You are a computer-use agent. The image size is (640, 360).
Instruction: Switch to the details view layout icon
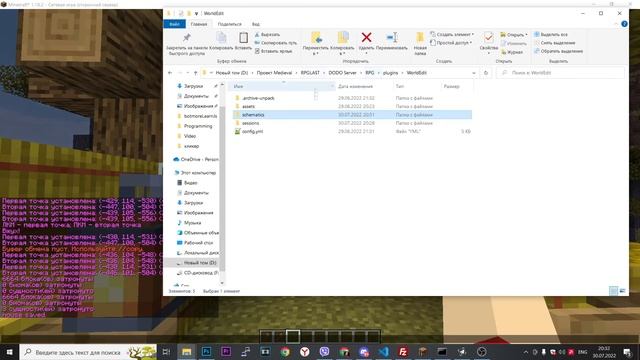(x=613, y=291)
